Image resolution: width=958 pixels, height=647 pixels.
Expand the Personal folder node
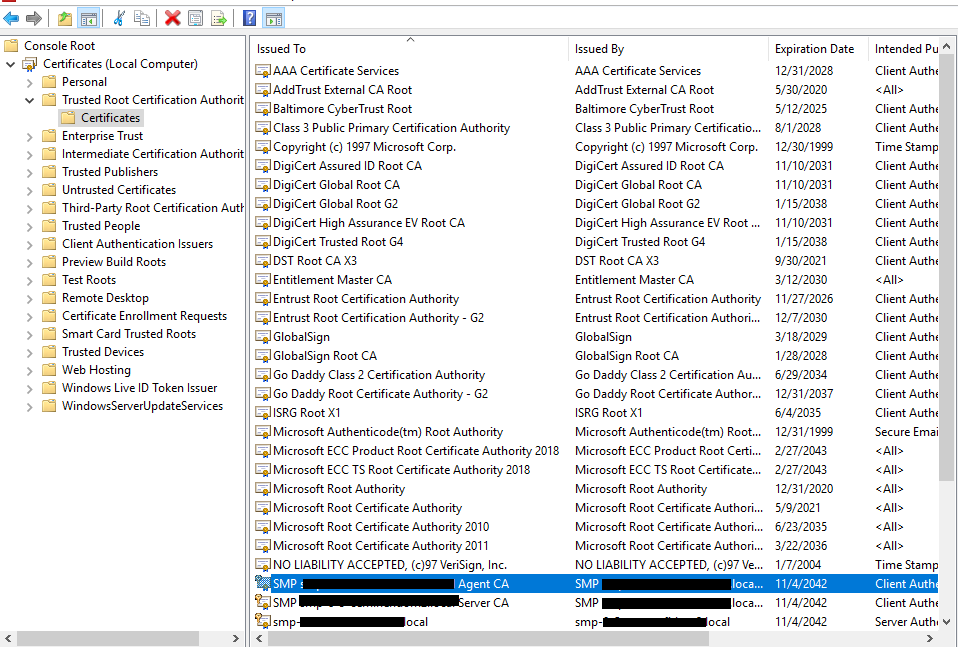click(29, 82)
